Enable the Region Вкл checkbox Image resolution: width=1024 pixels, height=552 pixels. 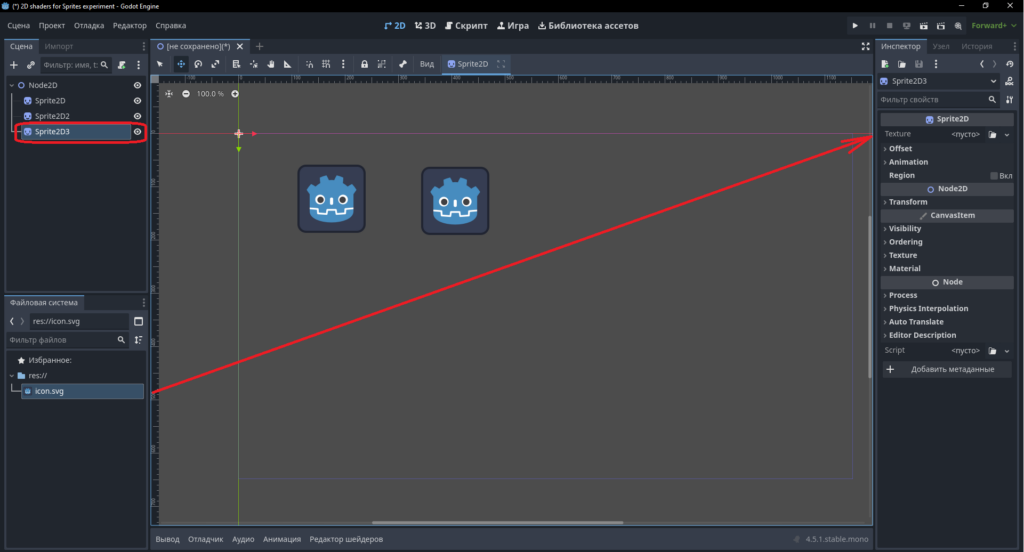(x=993, y=176)
